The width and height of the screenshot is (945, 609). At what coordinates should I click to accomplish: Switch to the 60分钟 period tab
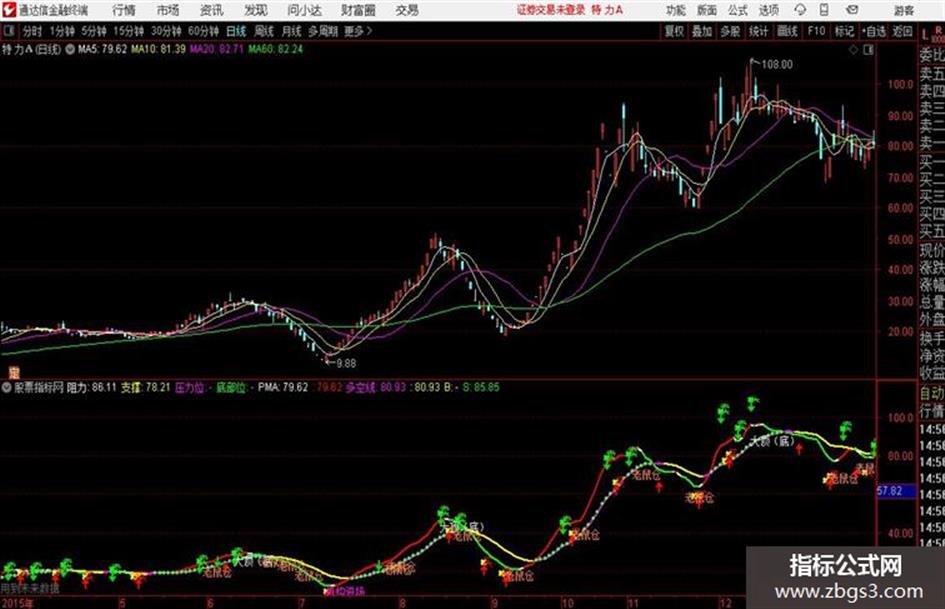coord(203,31)
